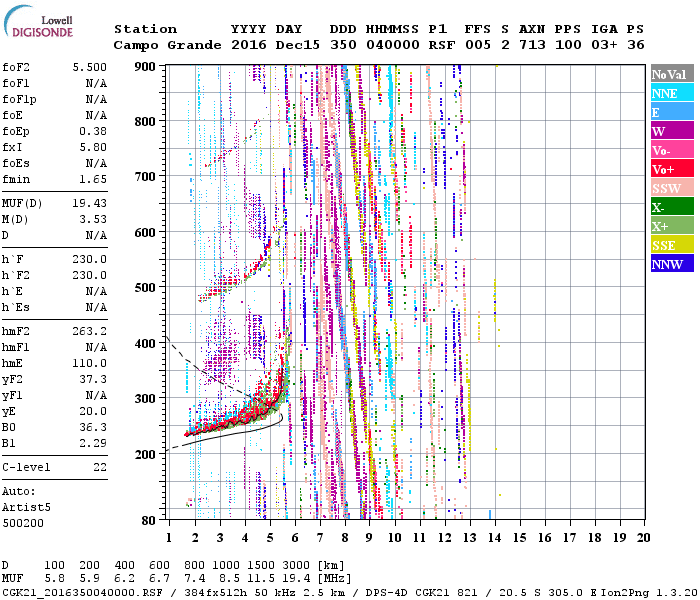Click the AXN value 713

click(532, 45)
